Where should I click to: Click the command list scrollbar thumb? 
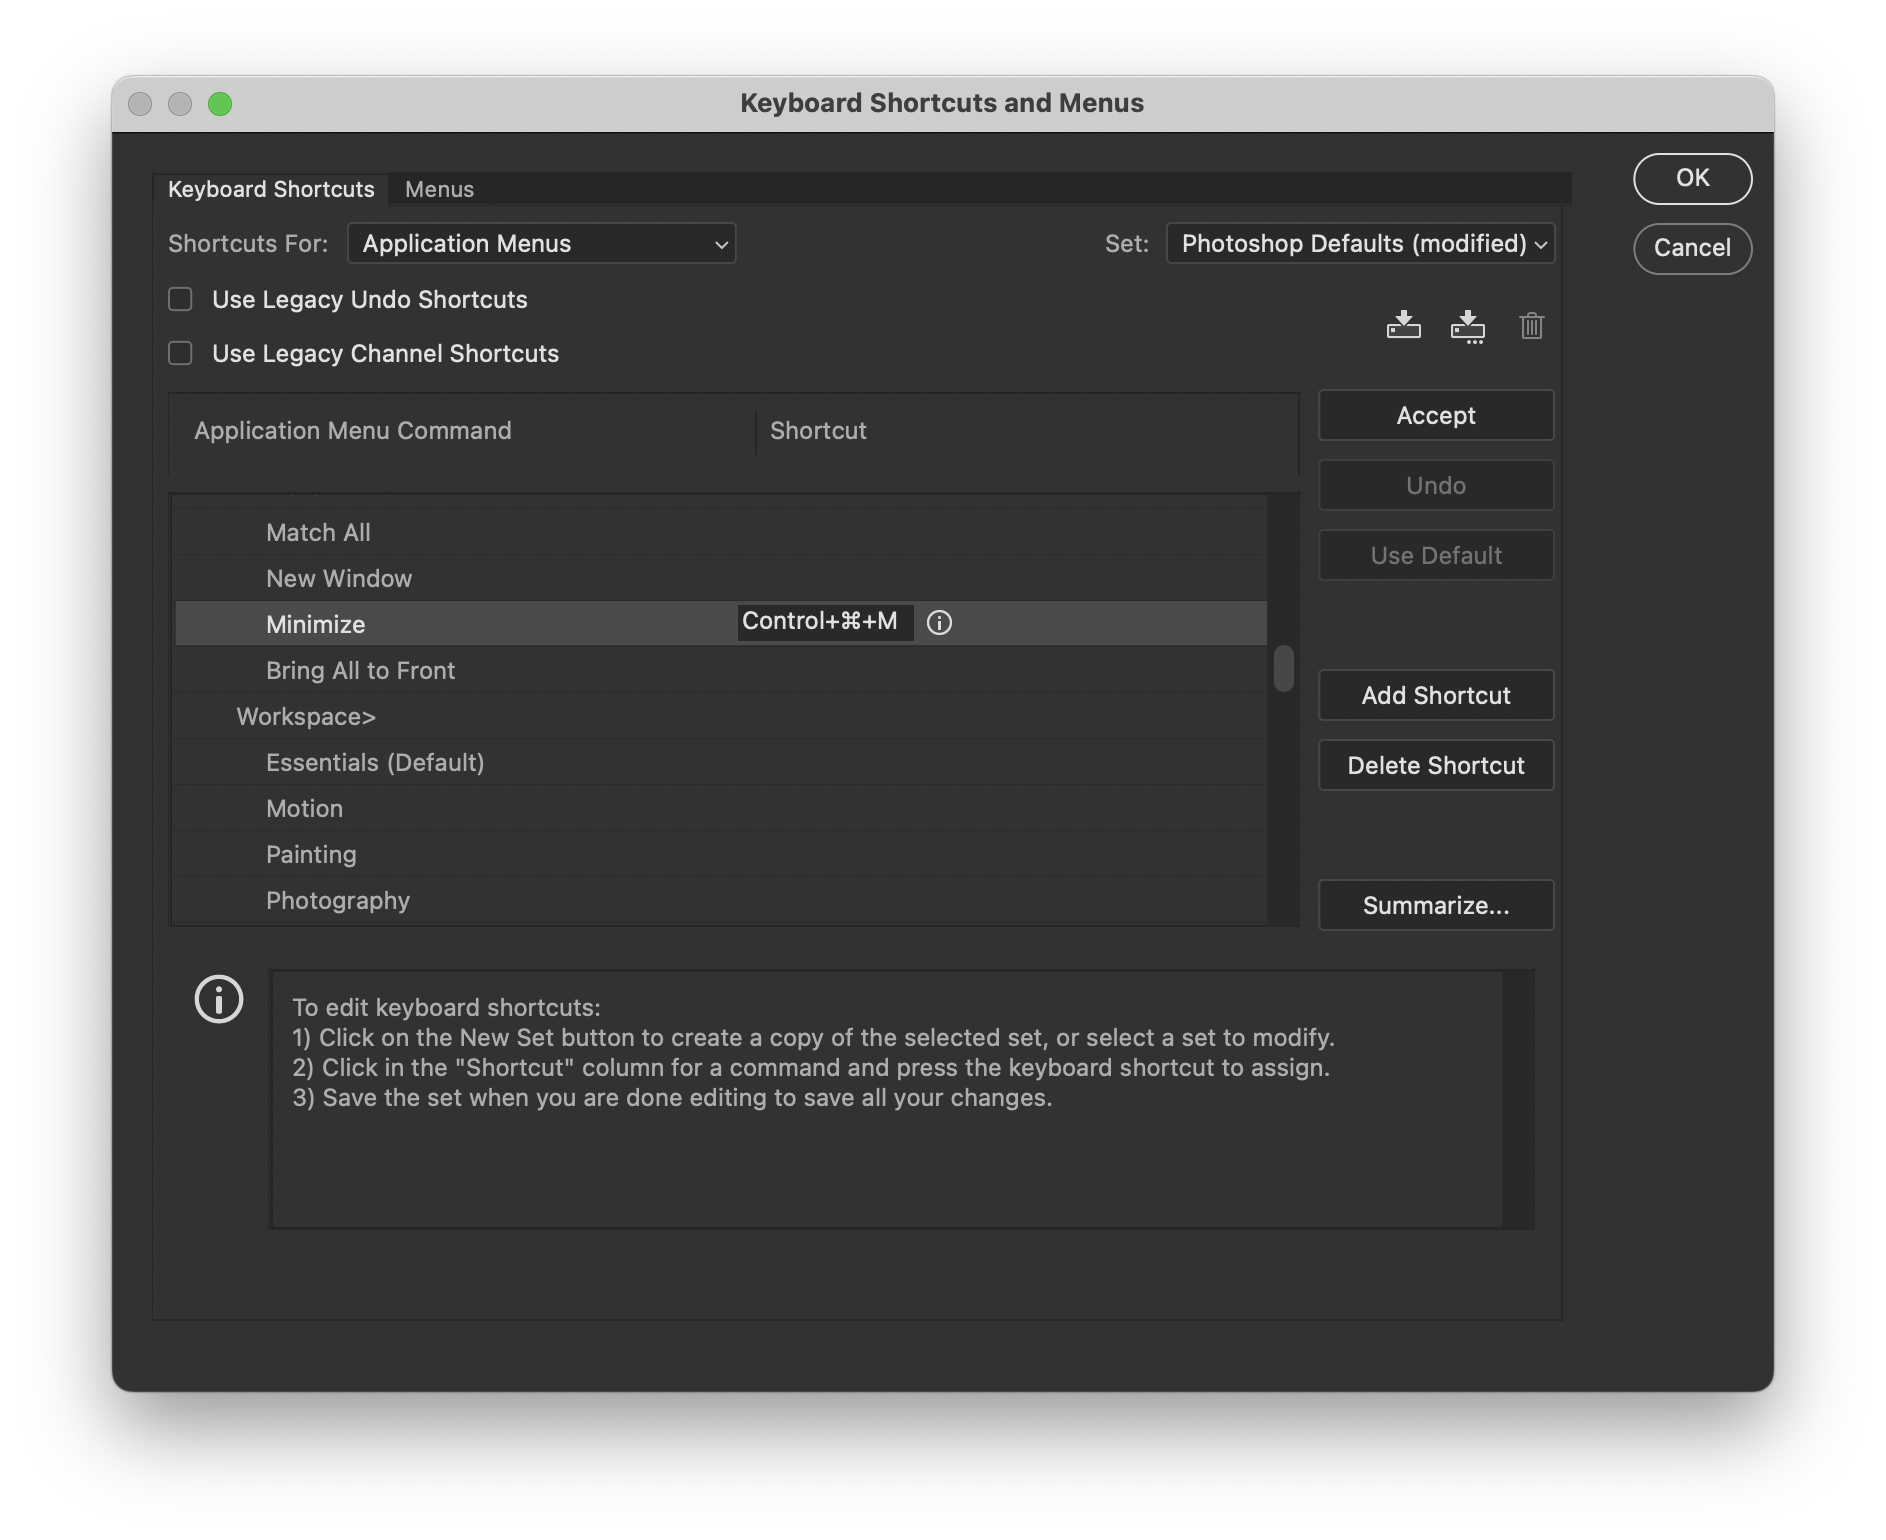tap(1283, 668)
